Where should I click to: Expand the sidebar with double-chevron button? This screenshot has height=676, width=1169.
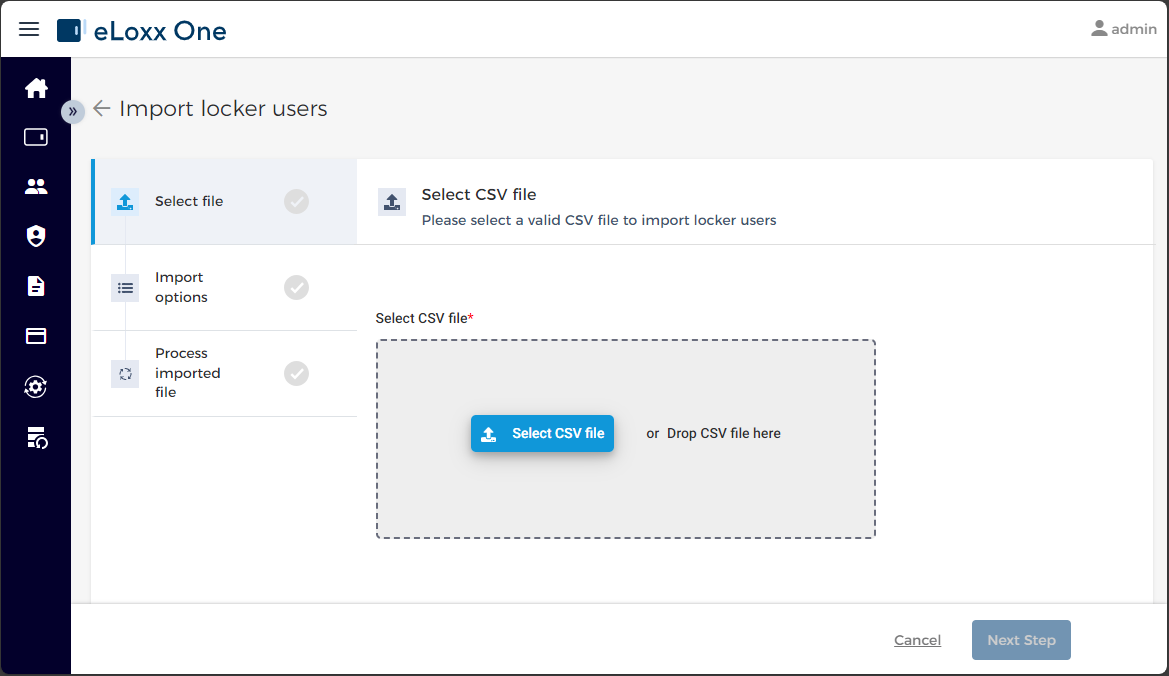[72, 112]
